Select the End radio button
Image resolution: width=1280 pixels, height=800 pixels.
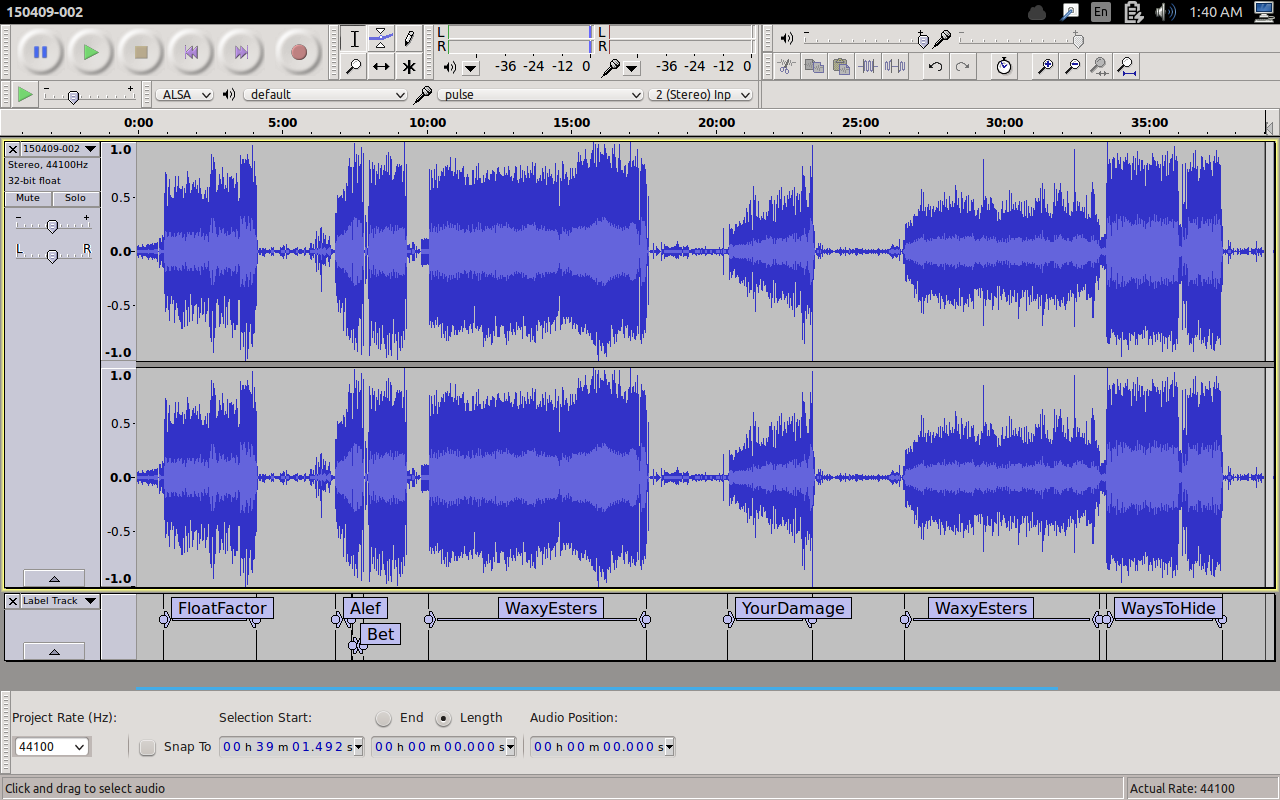[x=384, y=718]
